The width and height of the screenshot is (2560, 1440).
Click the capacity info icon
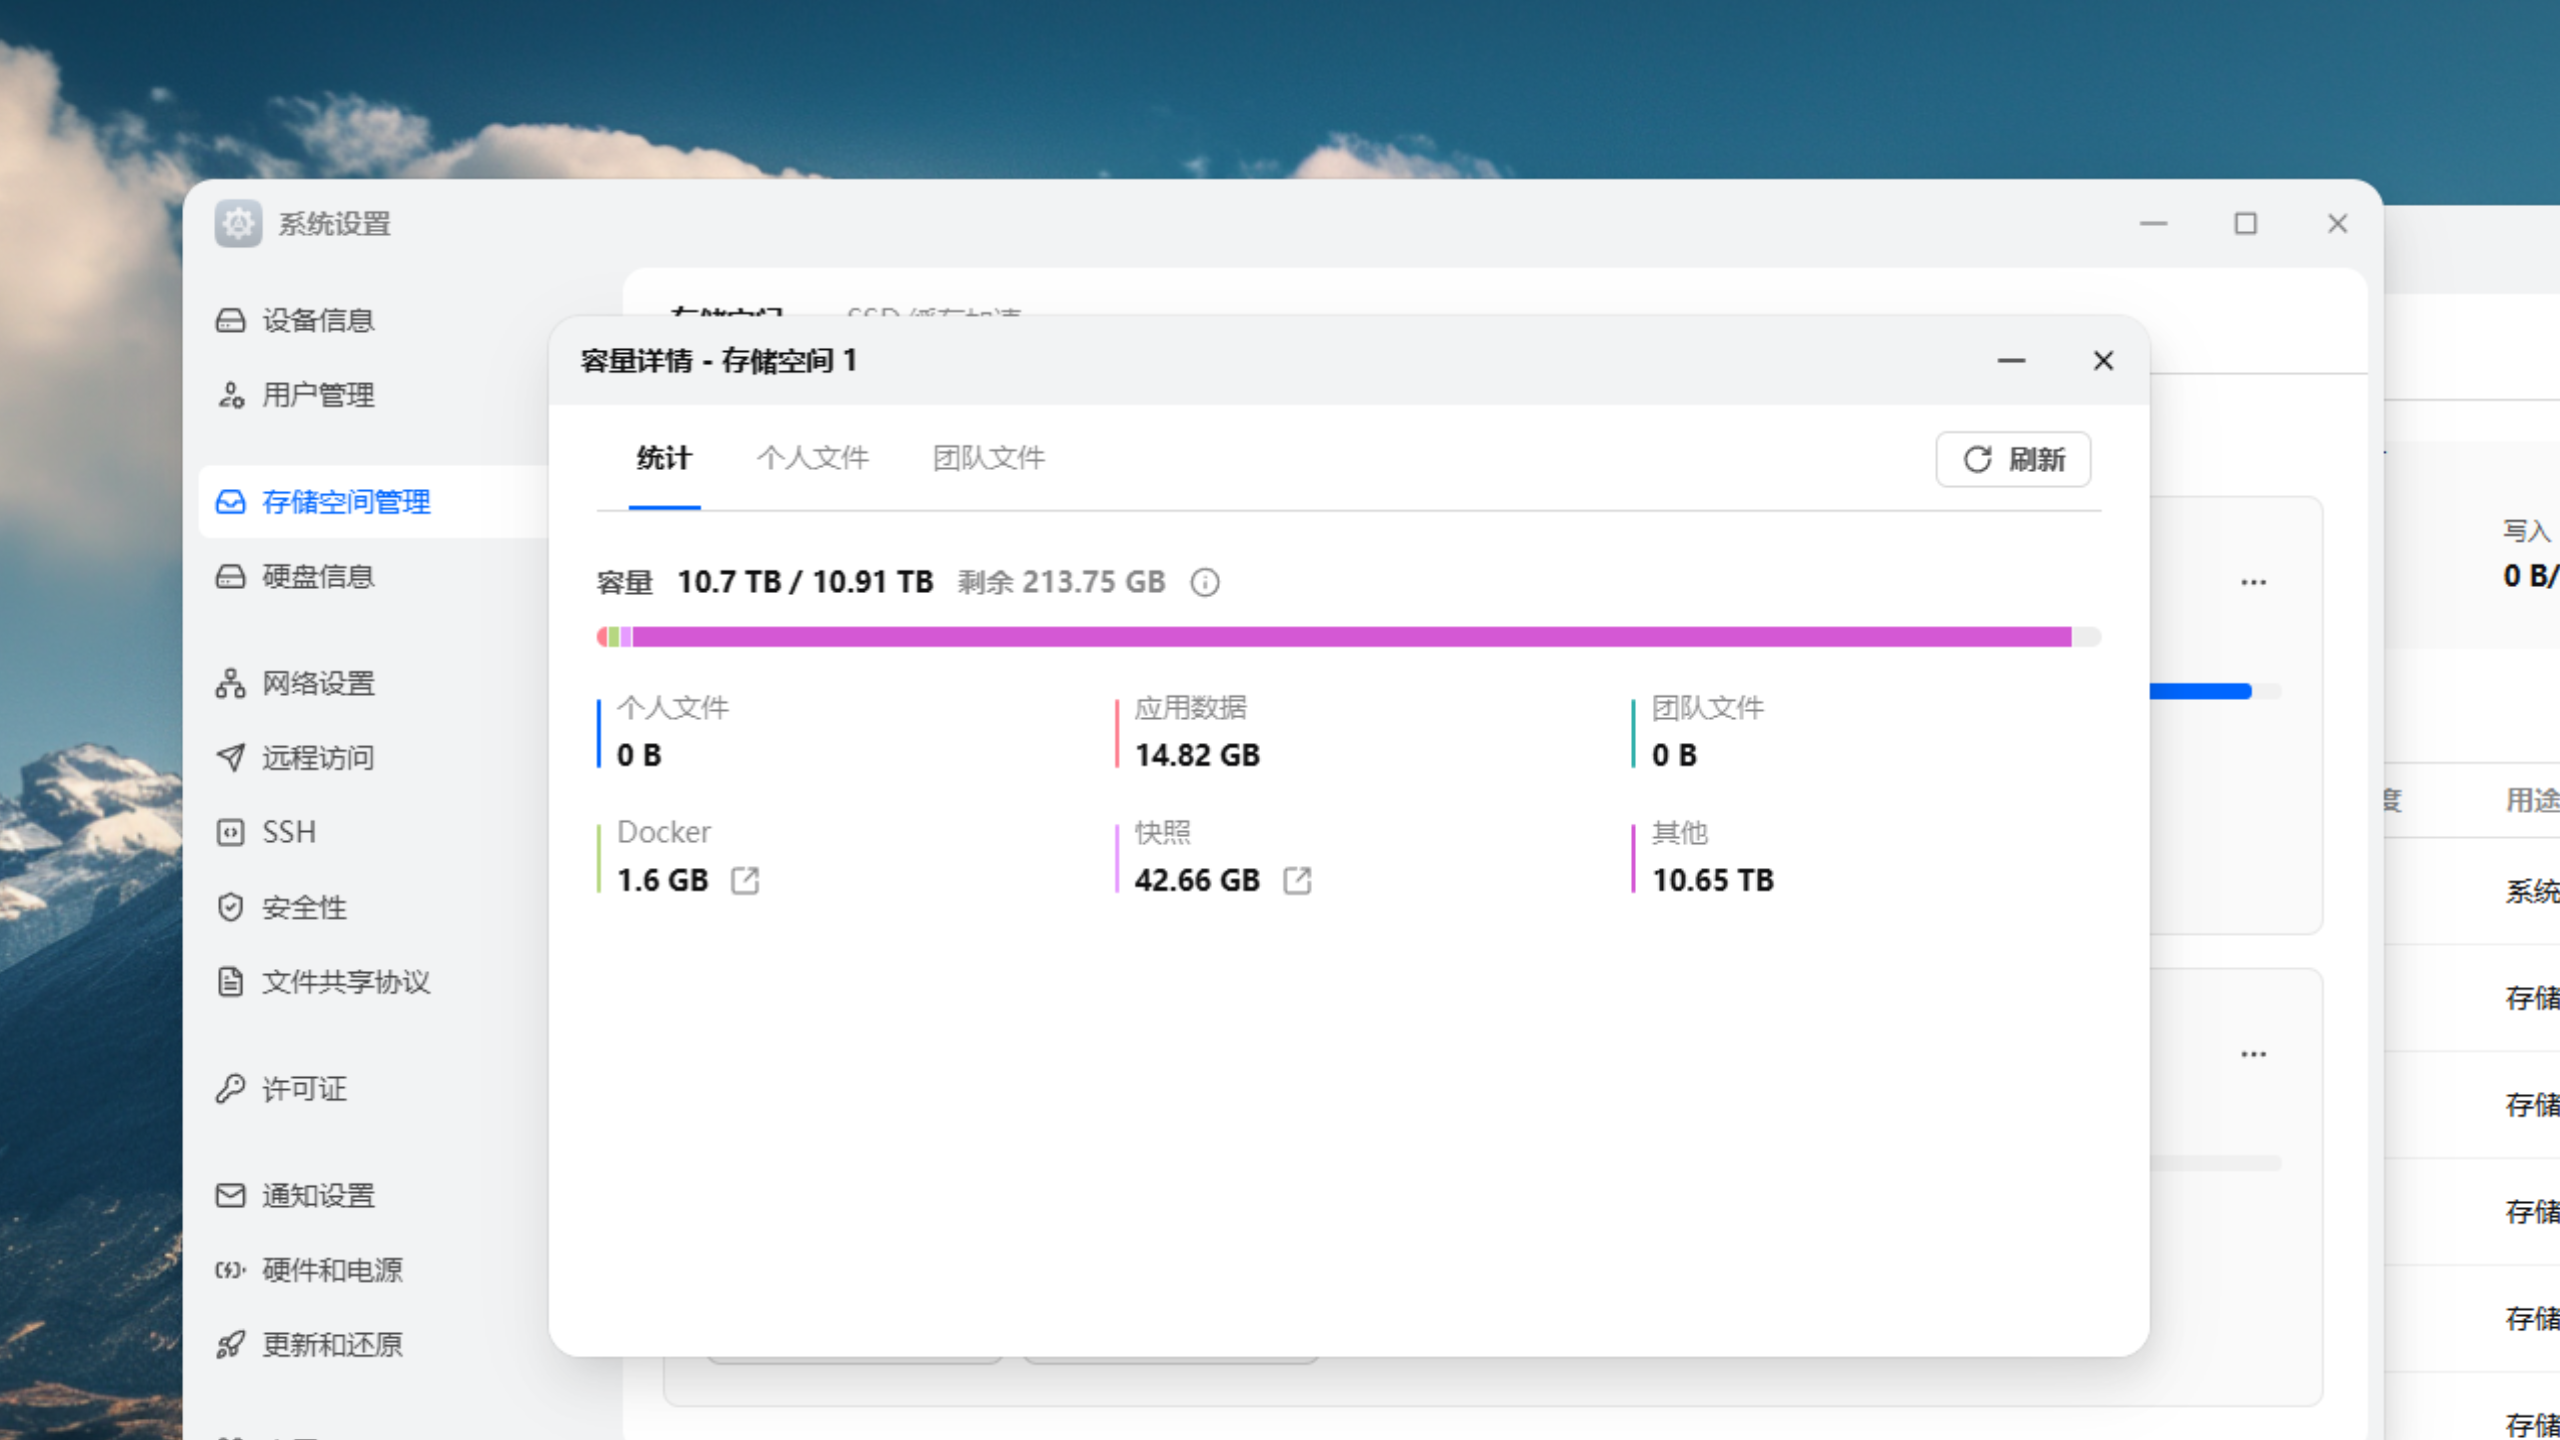pyautogui.click(x=1205, y=582)
